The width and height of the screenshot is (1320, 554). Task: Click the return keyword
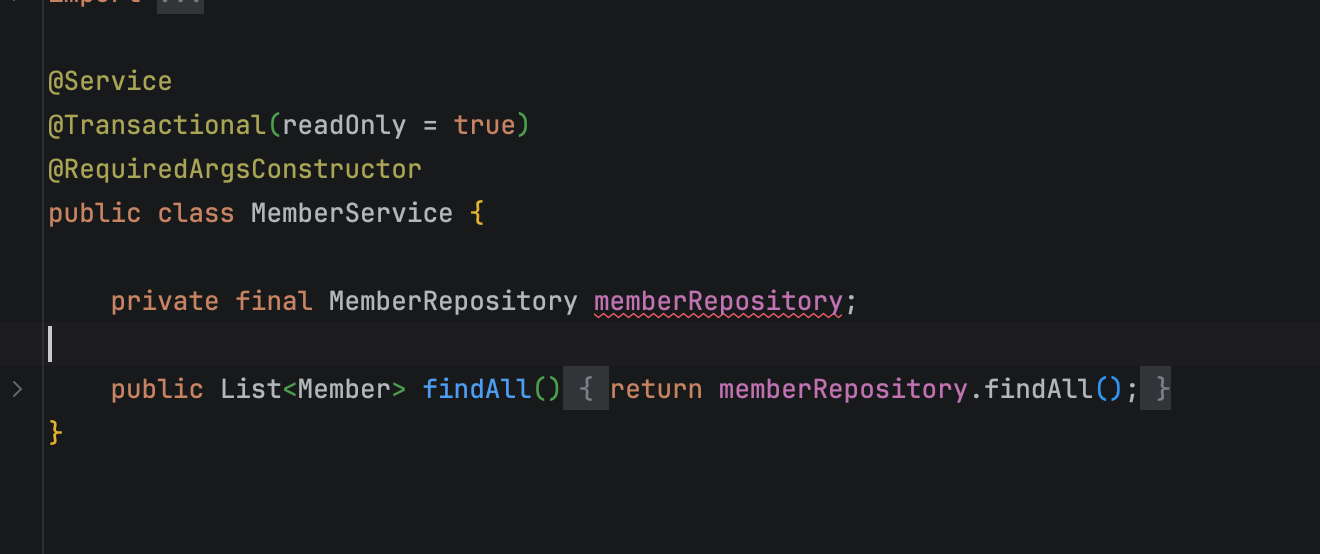click(x=656, y=389)
